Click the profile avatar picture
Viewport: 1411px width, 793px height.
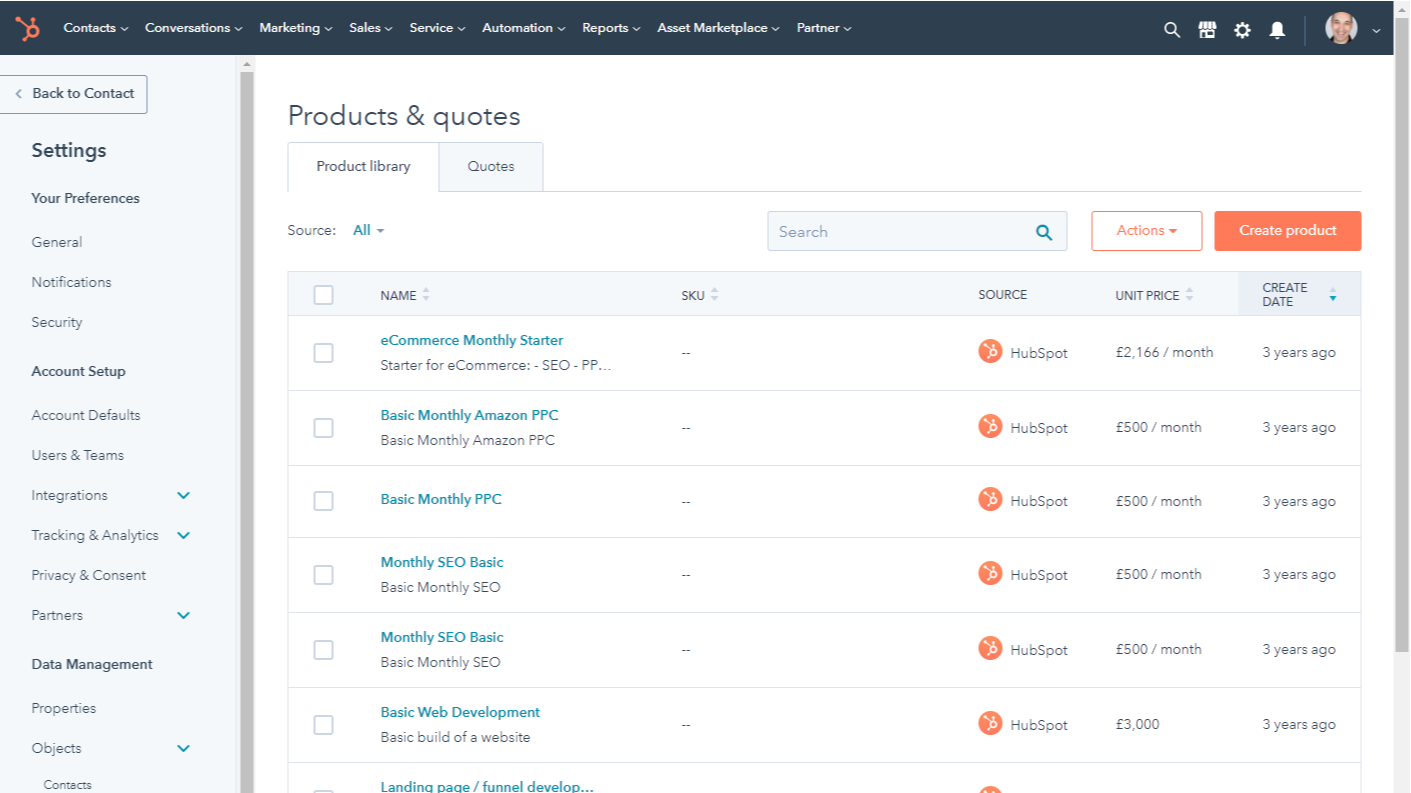[x=1341, y=28]
